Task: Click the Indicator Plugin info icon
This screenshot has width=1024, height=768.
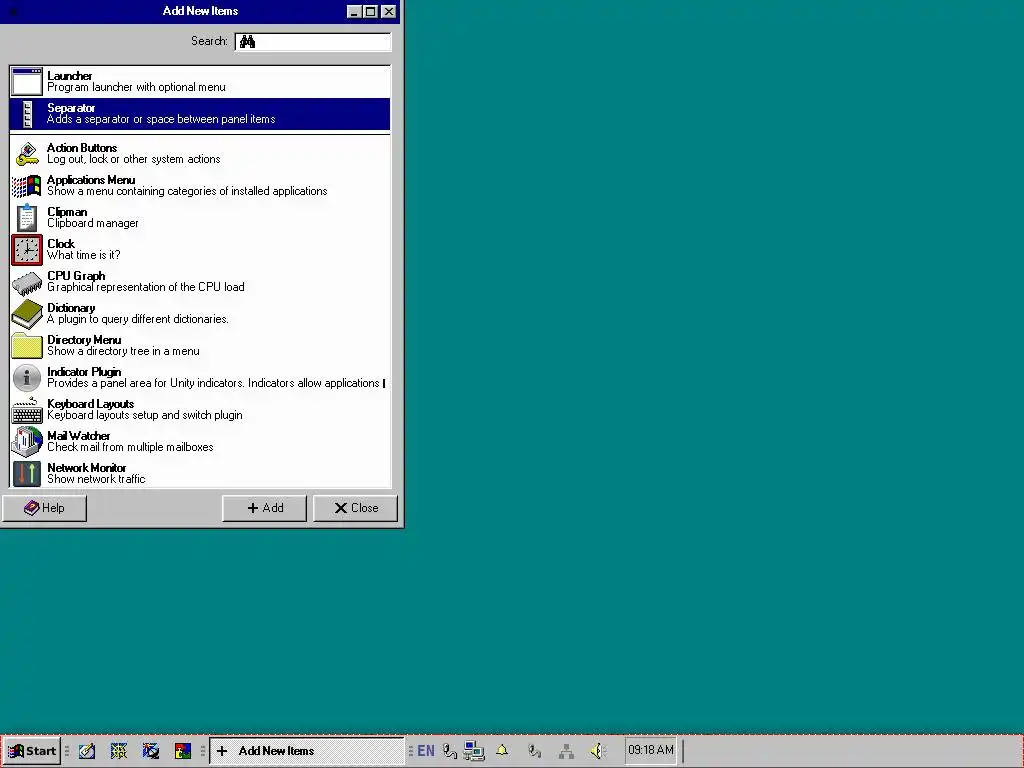Action: [27, 377]
